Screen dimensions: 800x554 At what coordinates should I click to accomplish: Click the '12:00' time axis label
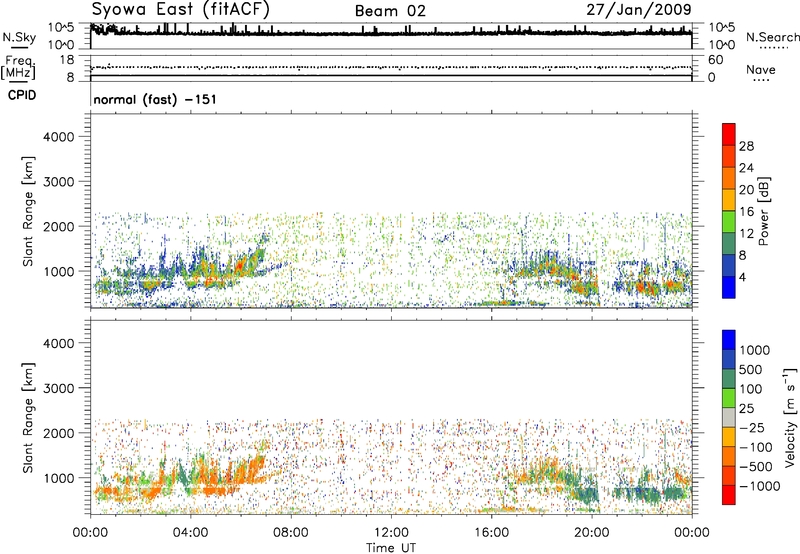pyautogui.click(x=391, y=533)
